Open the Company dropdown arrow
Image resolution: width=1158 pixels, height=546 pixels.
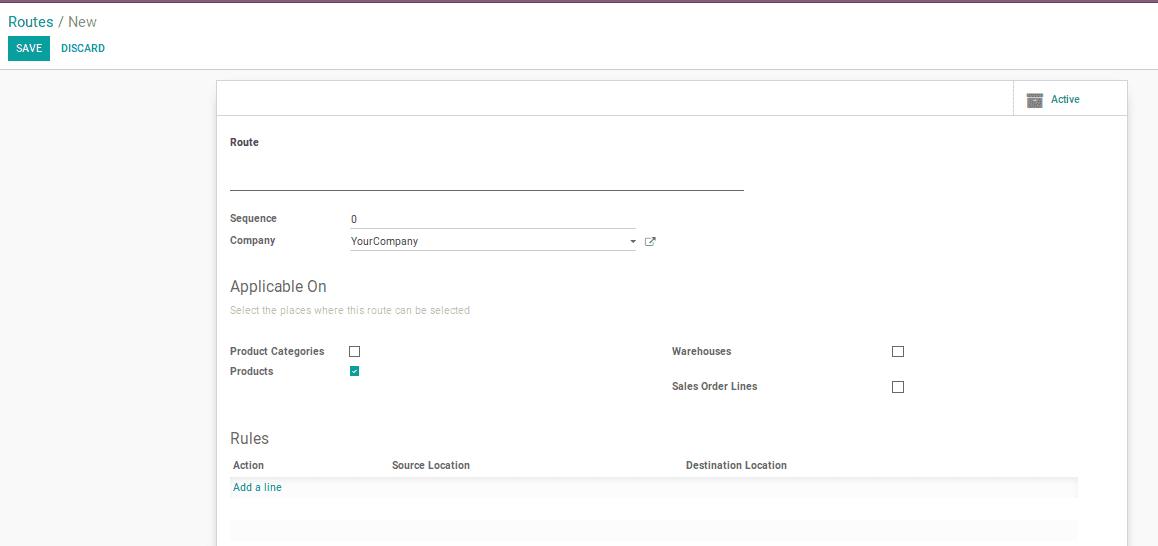coord(633,242)
